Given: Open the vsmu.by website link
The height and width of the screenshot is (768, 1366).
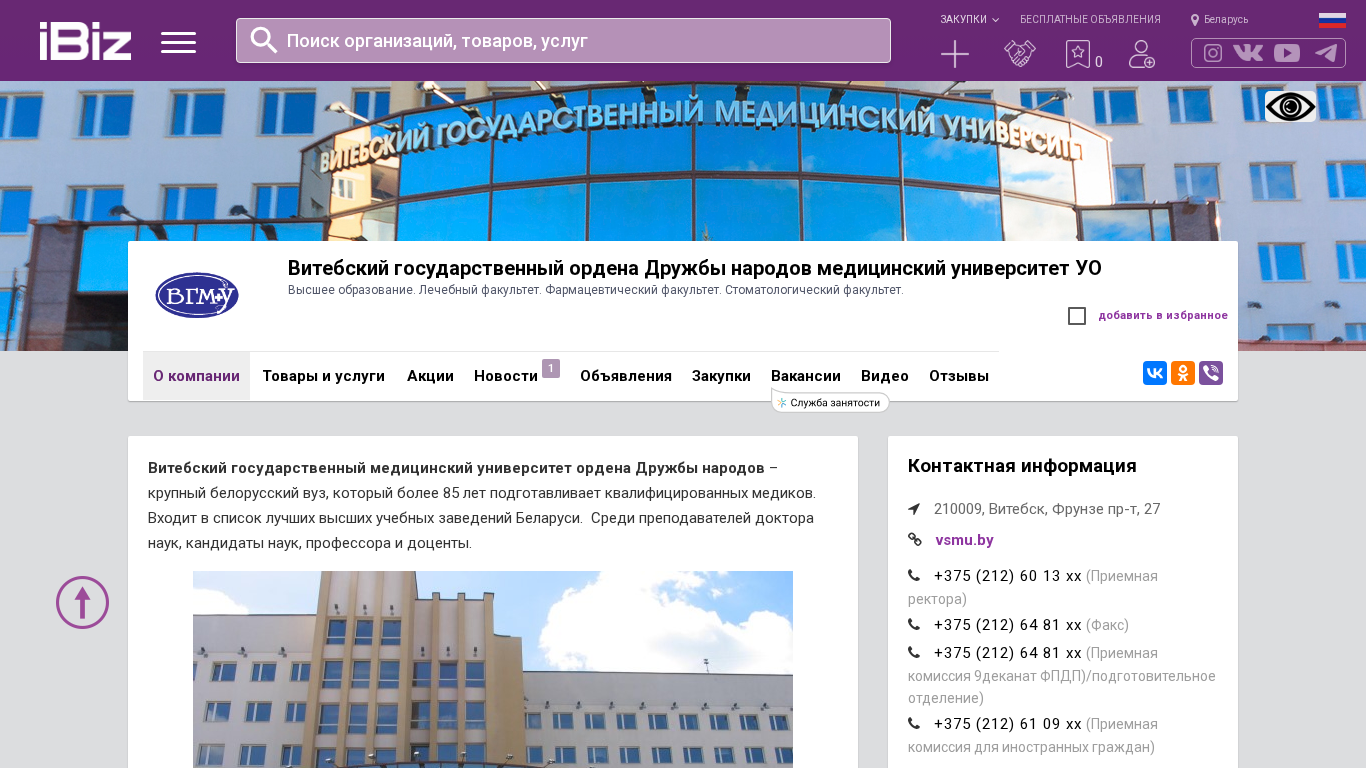Looking at the screenshot, I should point(964,540).
